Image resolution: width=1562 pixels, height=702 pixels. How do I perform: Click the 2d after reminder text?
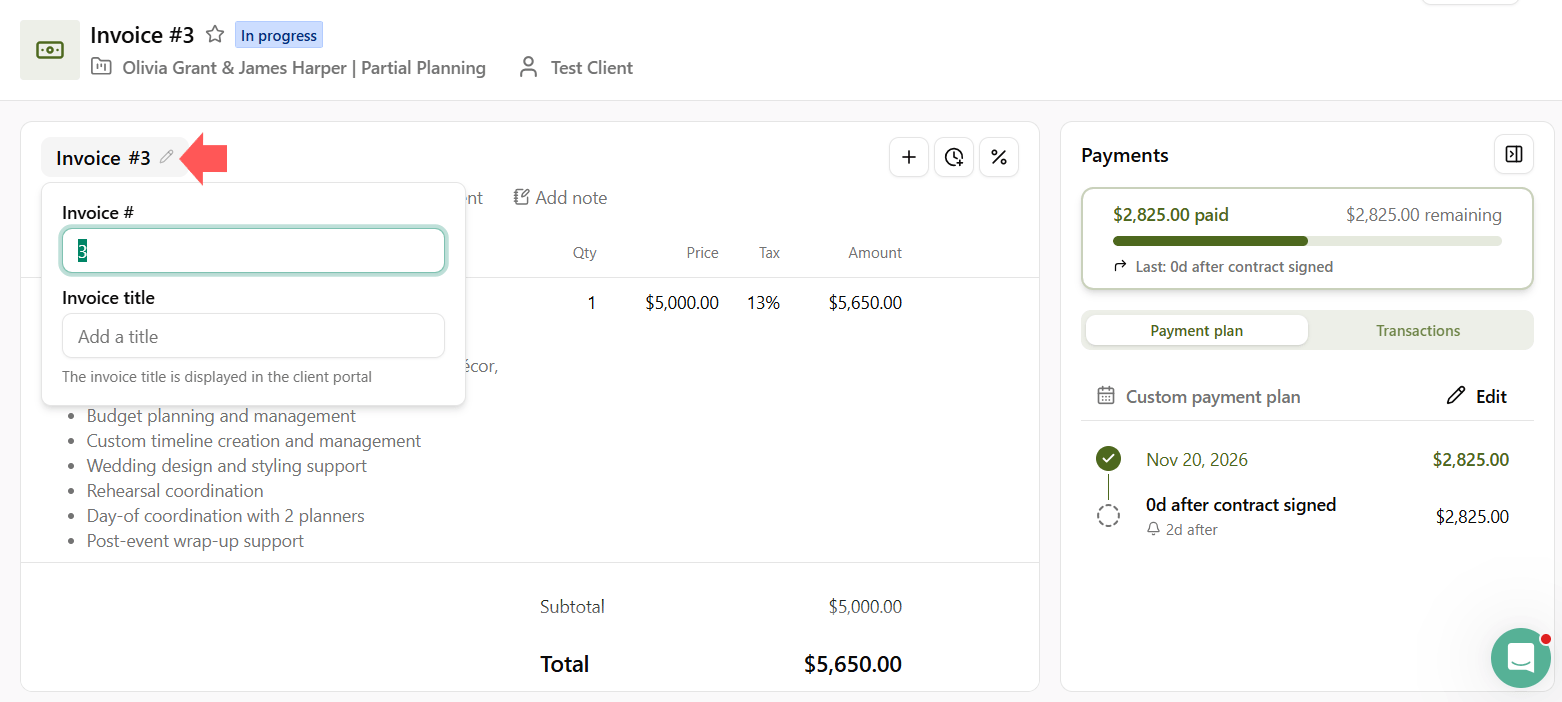[x=1192, y=530]
